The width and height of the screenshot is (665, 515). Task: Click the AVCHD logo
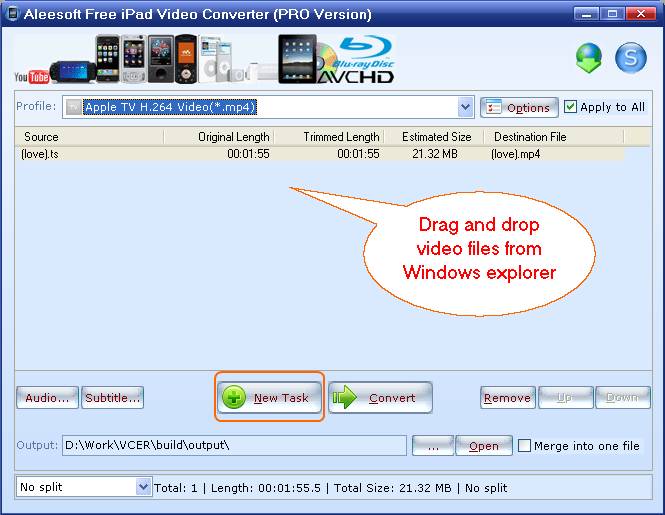[x=356, y=77]
